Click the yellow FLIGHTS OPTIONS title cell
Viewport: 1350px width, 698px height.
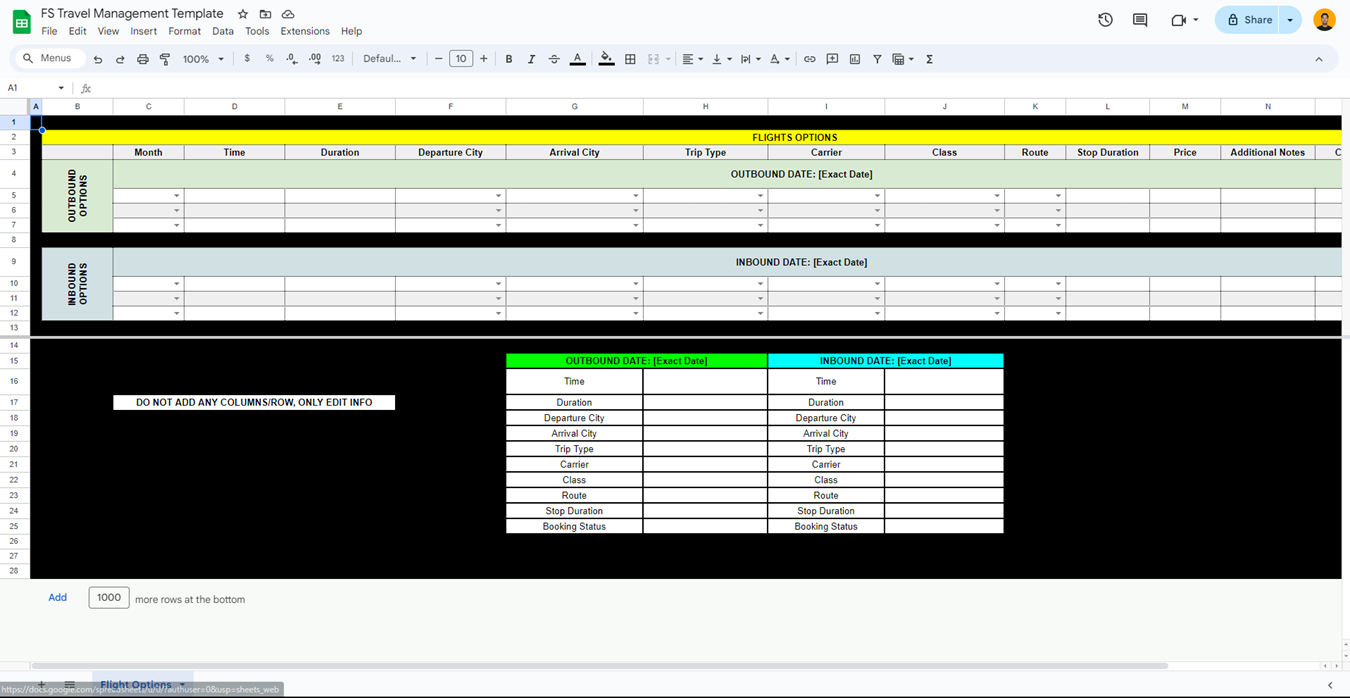coord(692,137)
